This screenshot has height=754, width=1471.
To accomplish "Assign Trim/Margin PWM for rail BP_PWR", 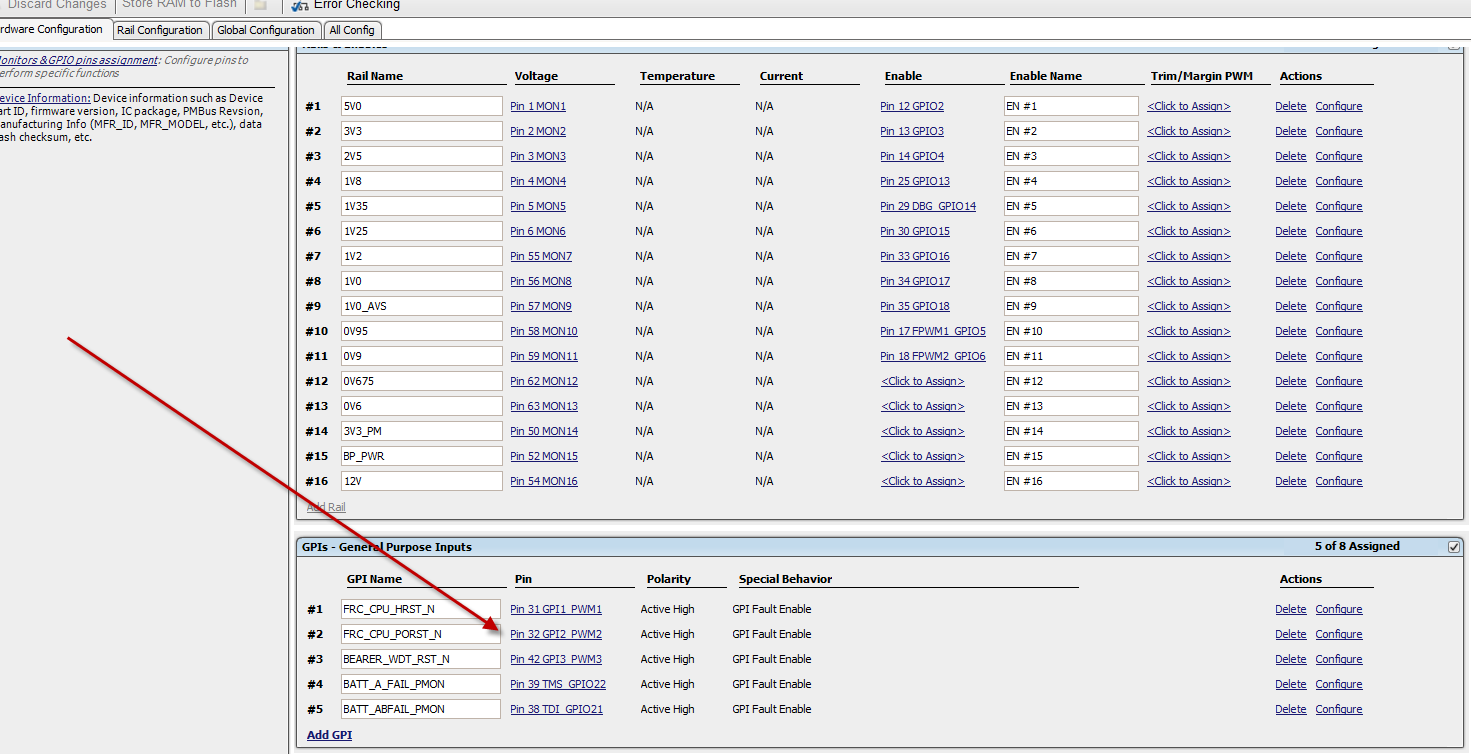I will 1189,456.
